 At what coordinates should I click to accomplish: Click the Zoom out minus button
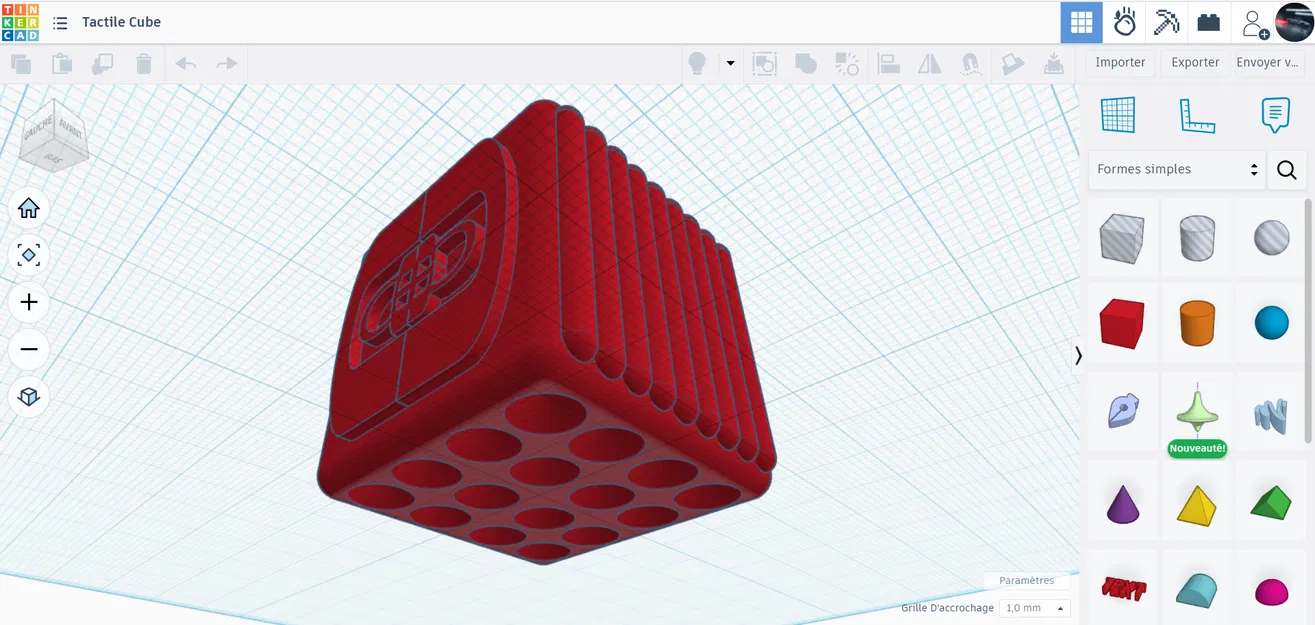29,349
